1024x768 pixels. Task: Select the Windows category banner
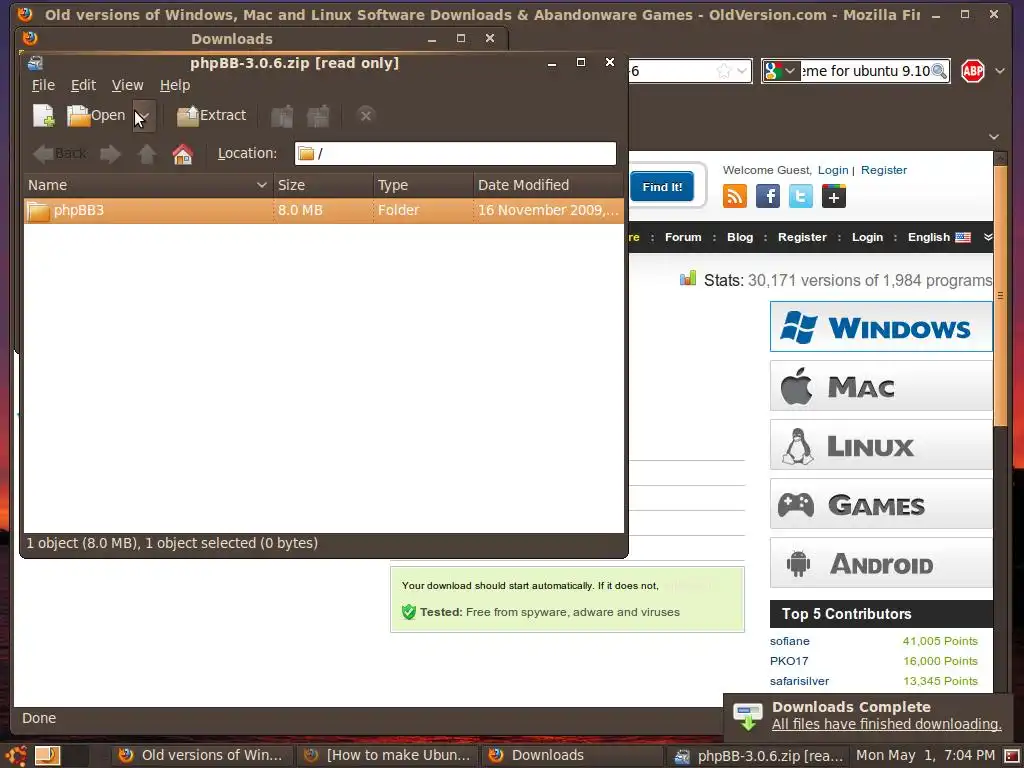tap(881, 327)
